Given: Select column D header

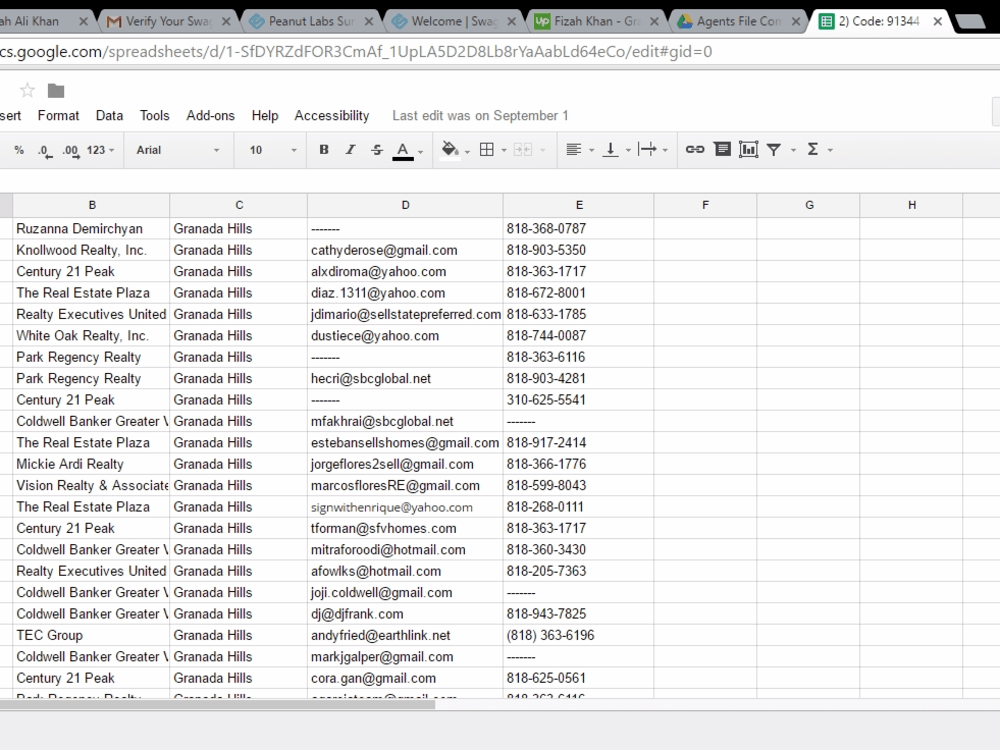Looking at the screenshot, I should [x=405, y=205].
